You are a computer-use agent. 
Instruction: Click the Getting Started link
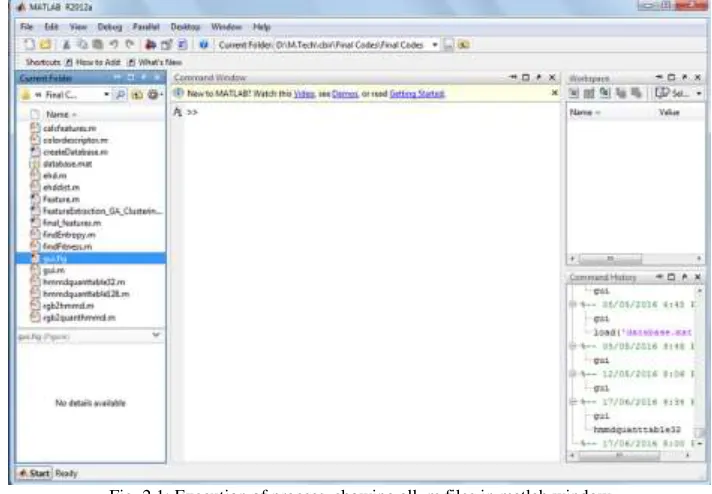pyautogui.click(x=417, y=94)
